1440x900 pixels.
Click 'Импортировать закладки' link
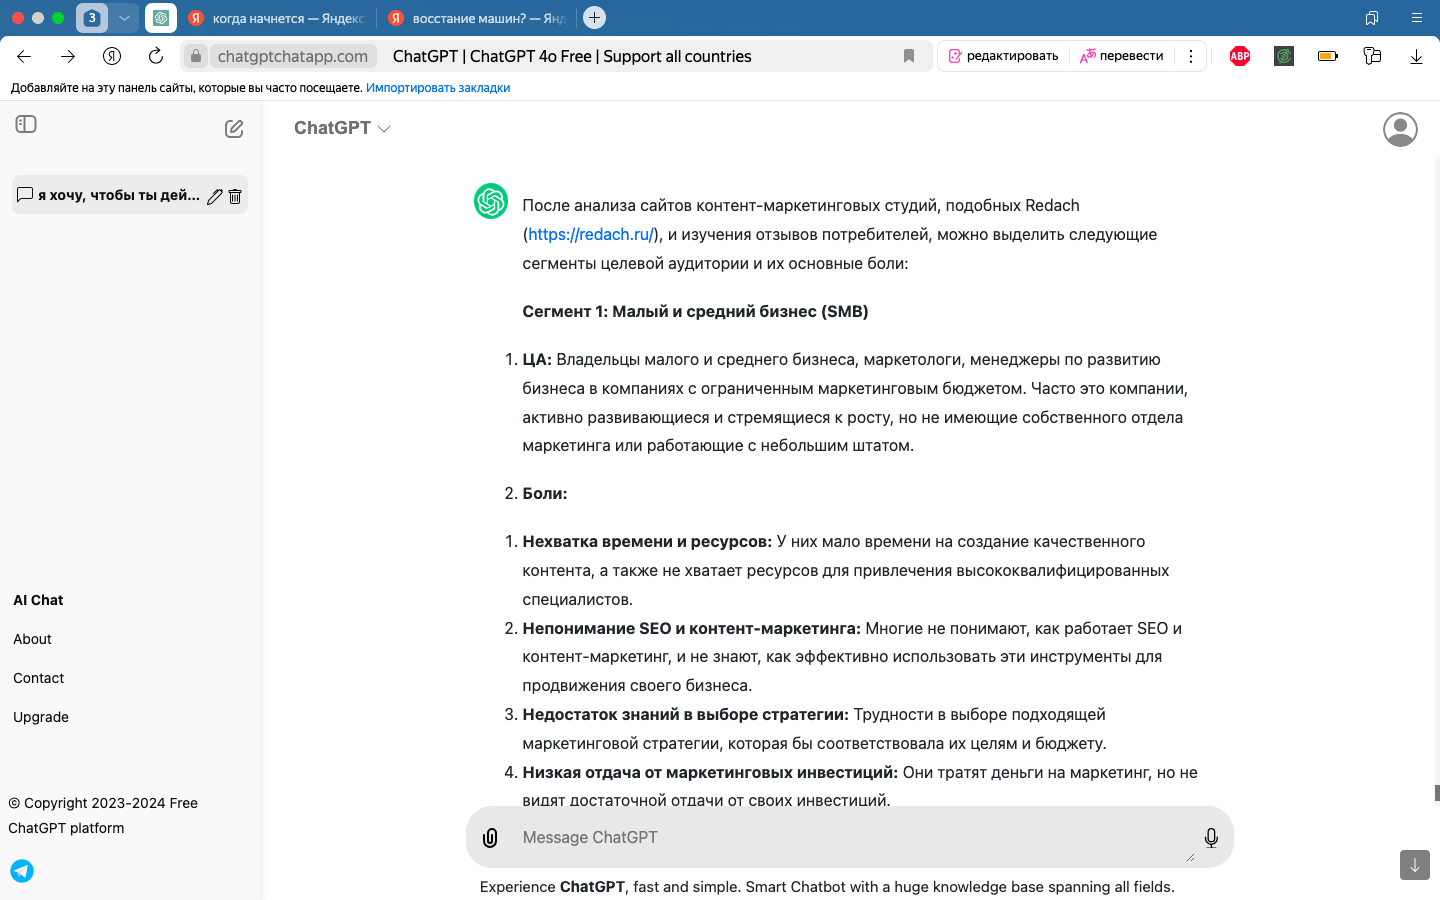pos(438,88)
